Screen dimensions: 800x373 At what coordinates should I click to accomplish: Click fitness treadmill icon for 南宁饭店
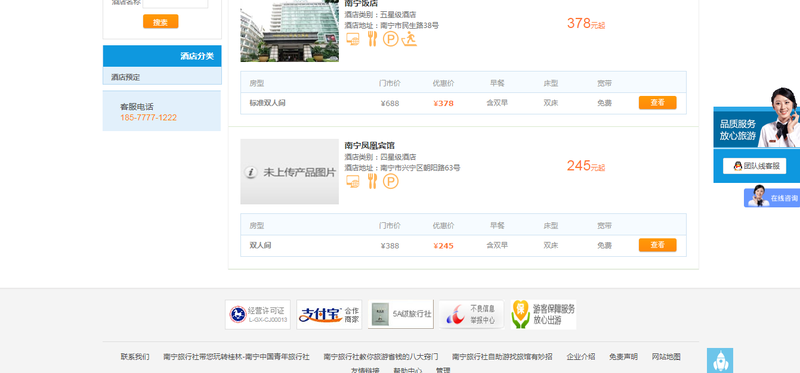tap(409, 39)
